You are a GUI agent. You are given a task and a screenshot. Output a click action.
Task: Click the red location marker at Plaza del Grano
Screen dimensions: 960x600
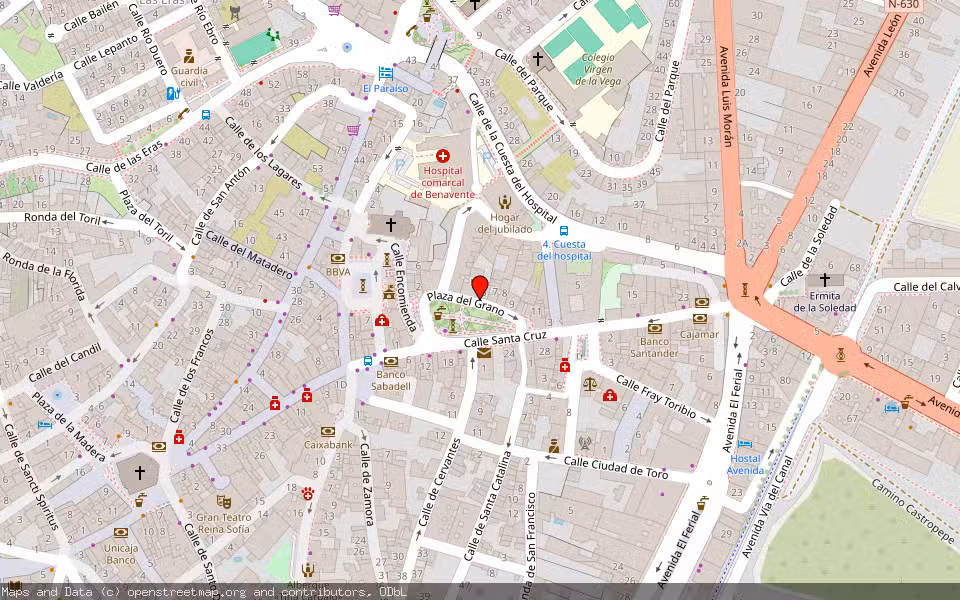482,286
